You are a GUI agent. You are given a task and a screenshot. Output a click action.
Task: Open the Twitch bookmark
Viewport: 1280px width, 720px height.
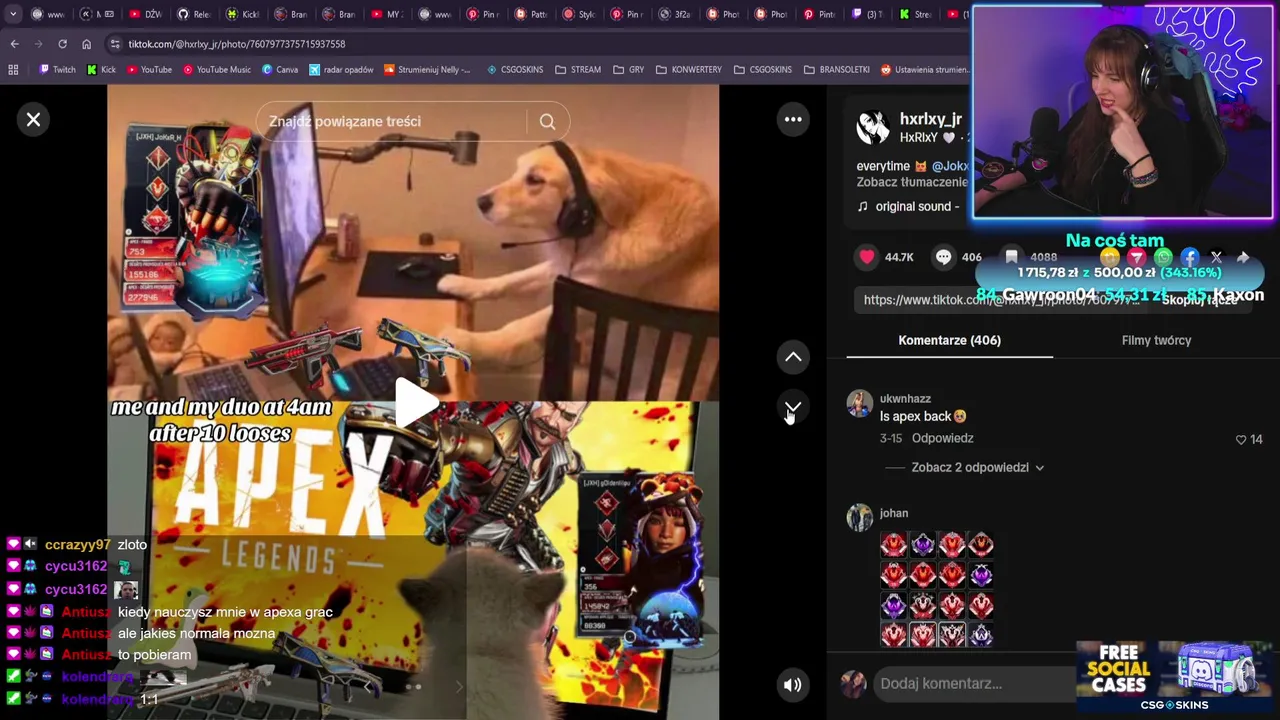click(57, 70)
